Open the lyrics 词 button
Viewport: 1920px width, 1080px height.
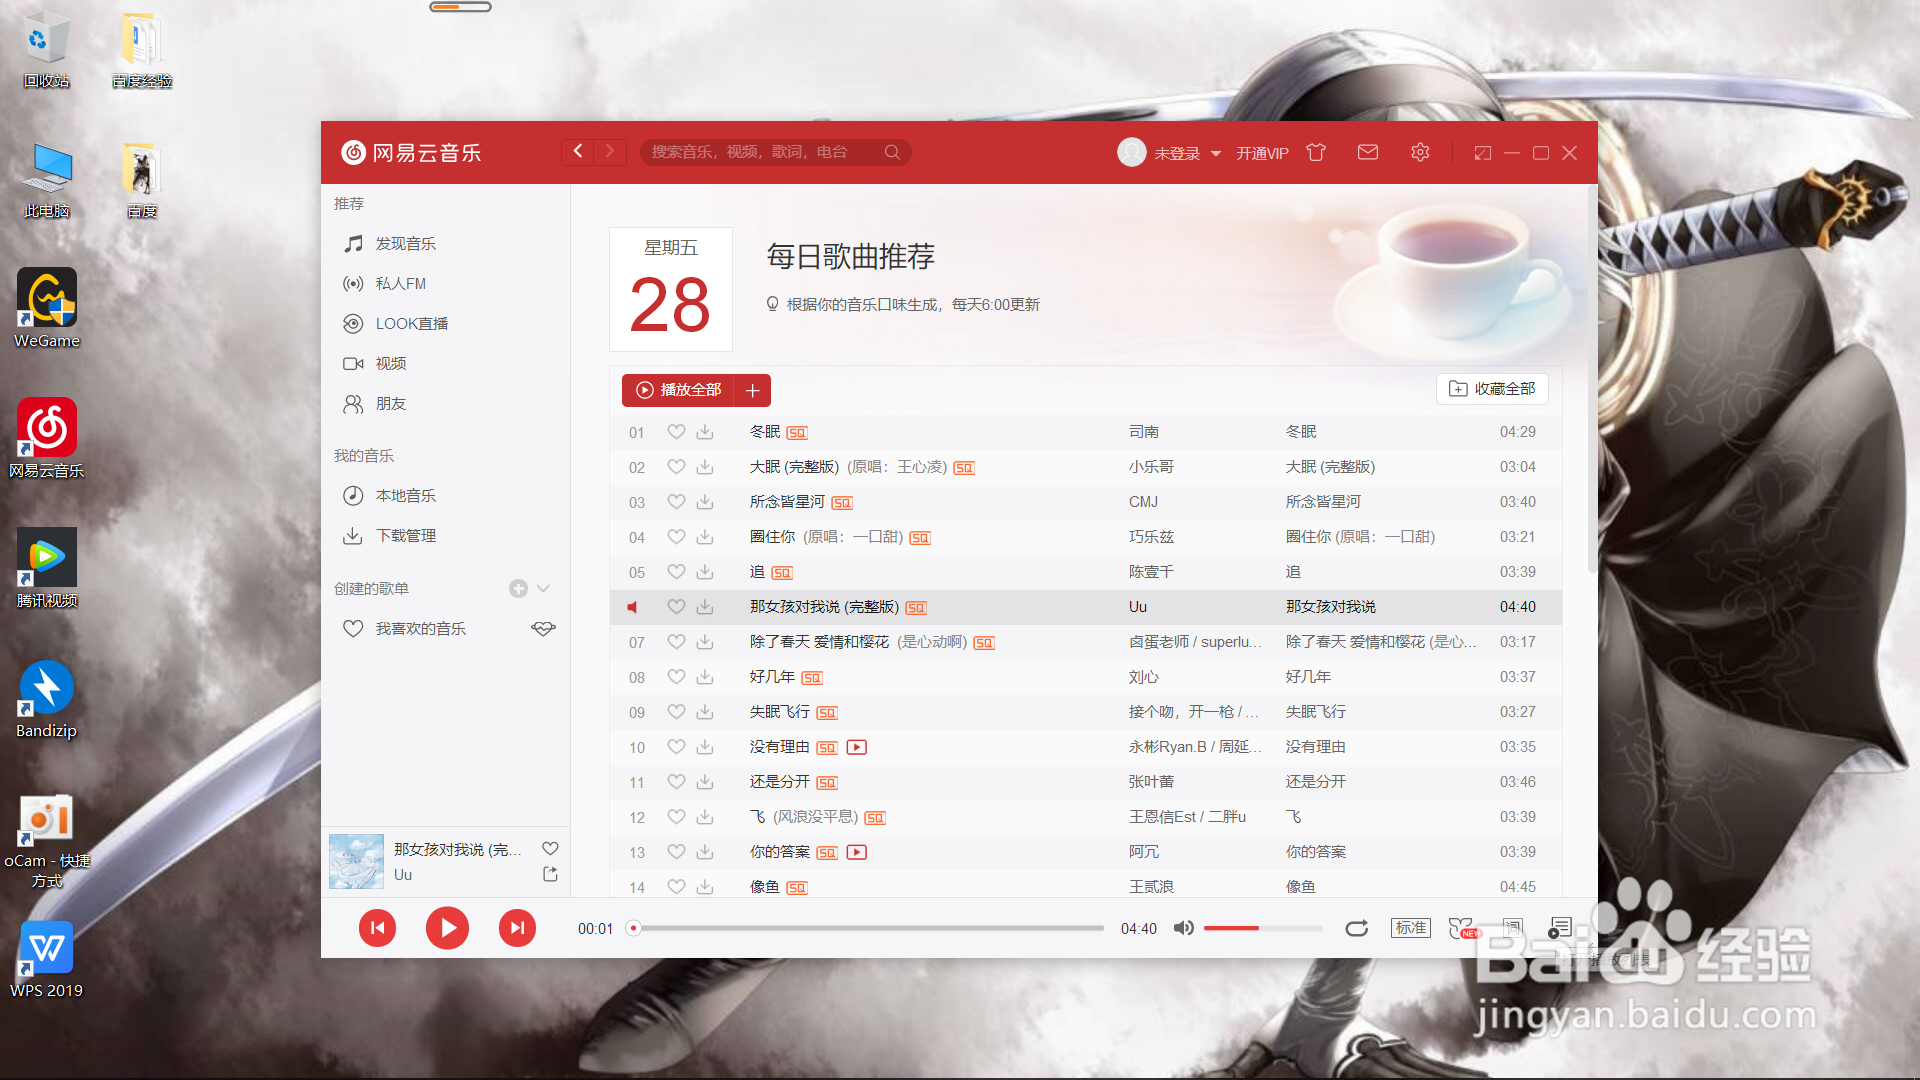click(x=1512, y=928)
